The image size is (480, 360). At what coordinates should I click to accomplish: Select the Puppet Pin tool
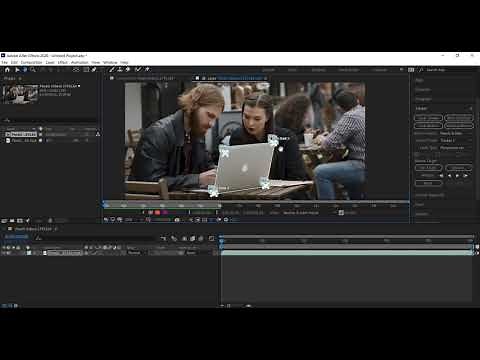[147, 69]
